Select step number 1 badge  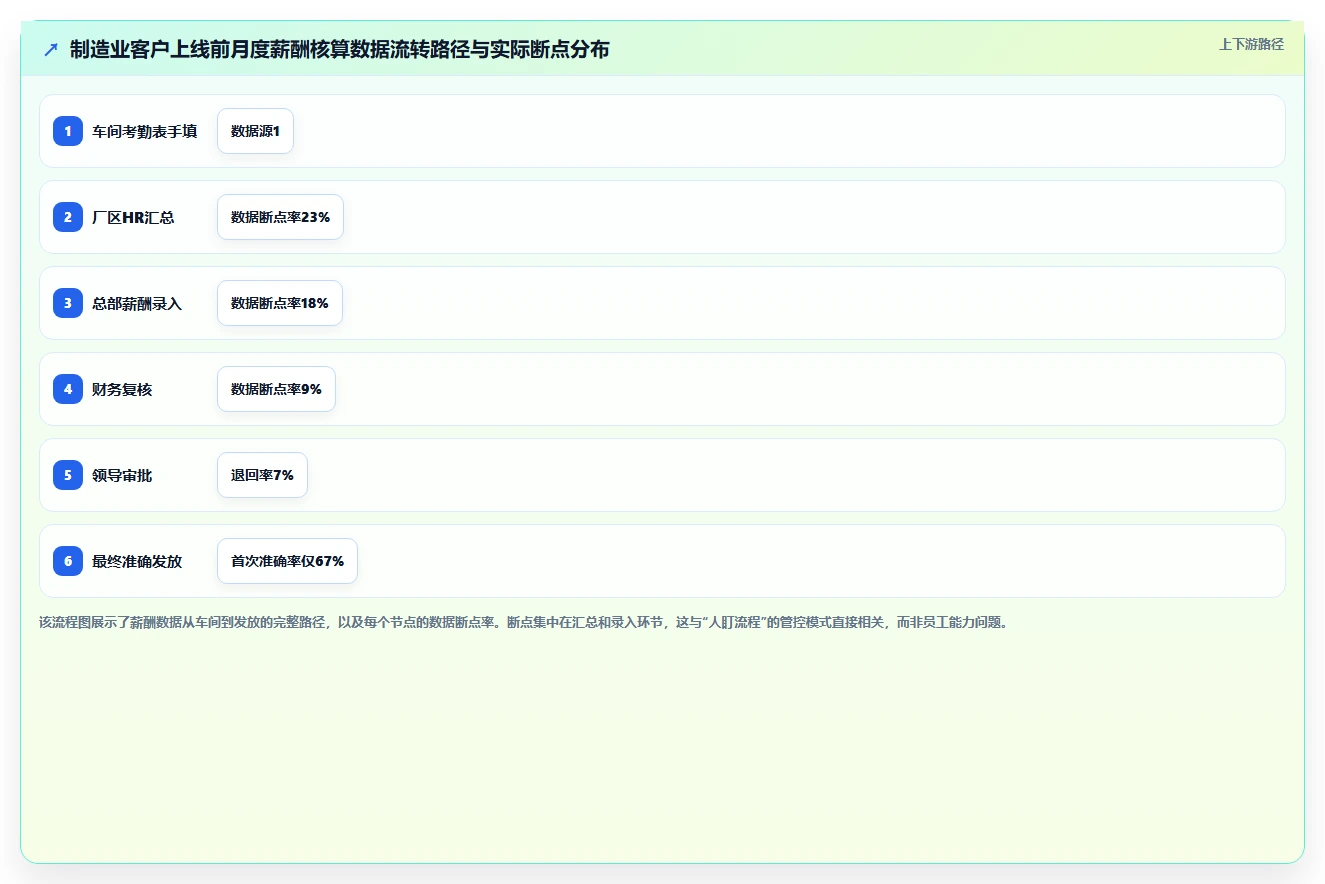68,131
